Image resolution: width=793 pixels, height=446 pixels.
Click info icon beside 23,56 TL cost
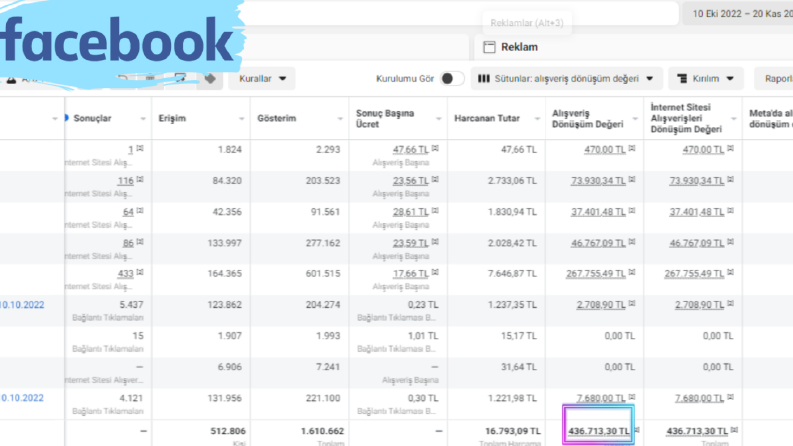pyautogui.click(x=435, y=180)
